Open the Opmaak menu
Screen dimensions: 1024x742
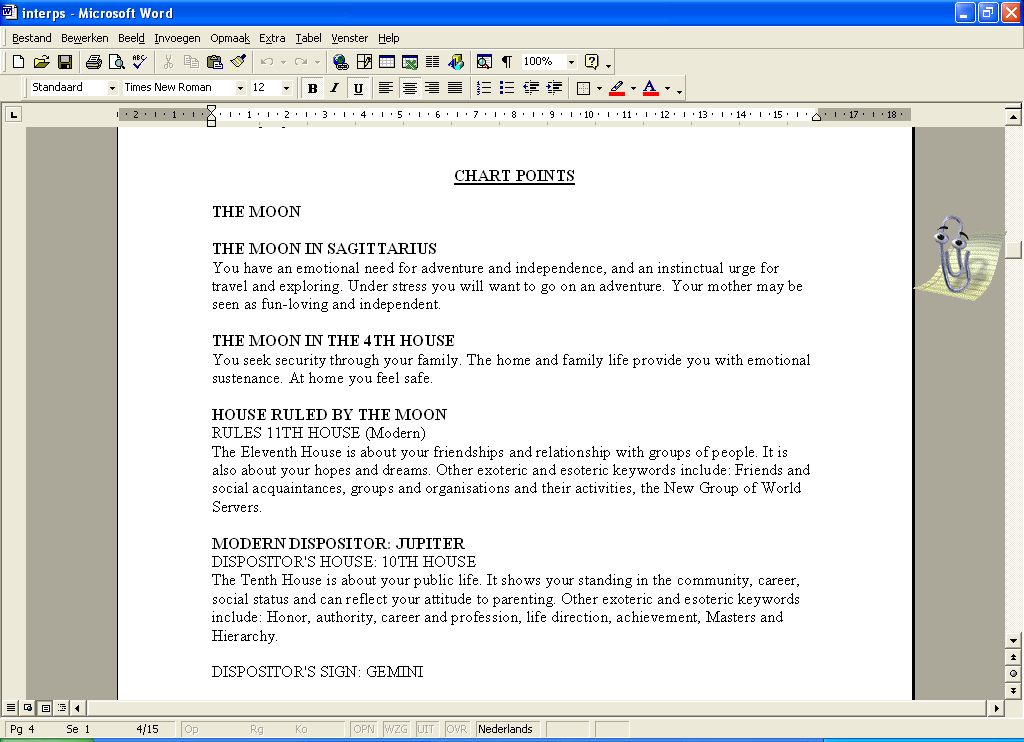[230, 38]
